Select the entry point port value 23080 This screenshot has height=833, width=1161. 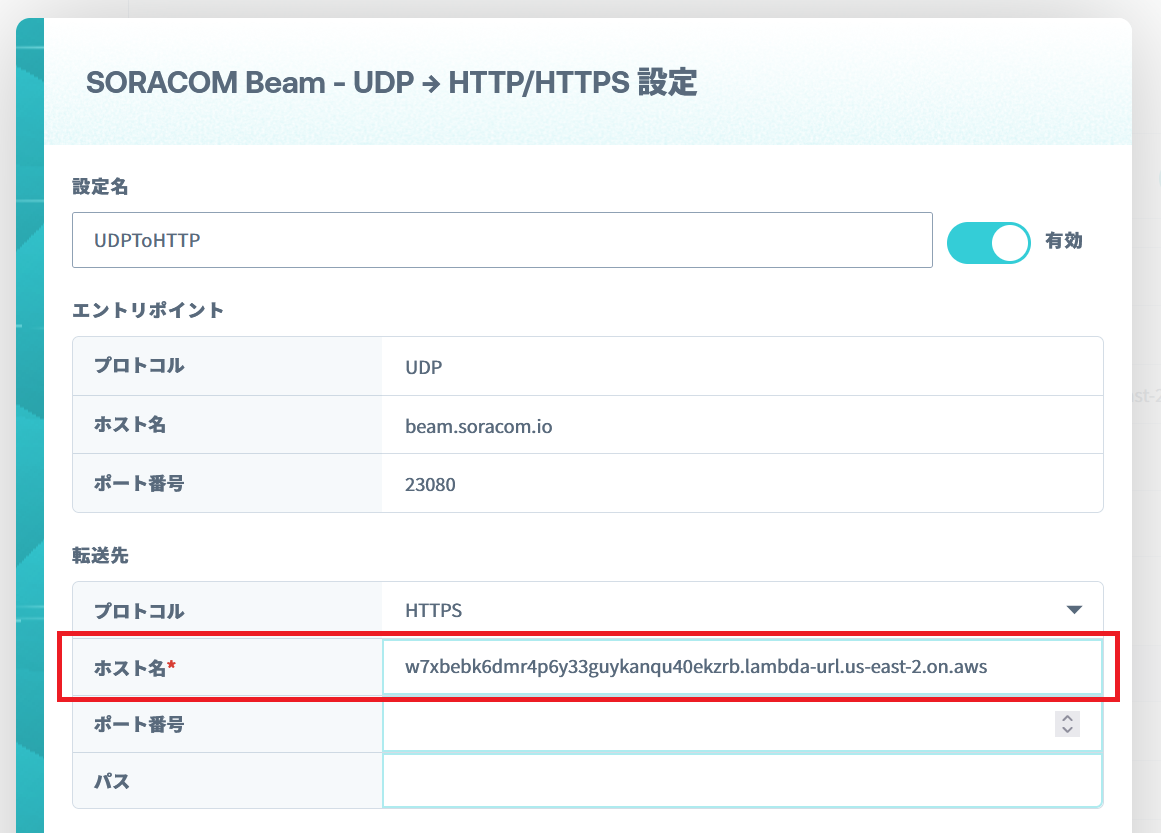(x=429, y=484)
